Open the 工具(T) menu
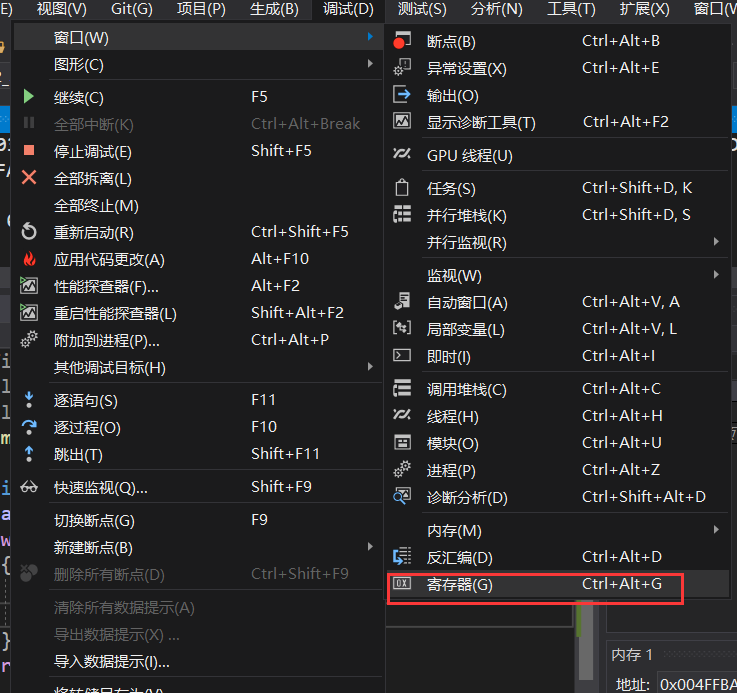Viewport: 737px width, 693px height. (571, 9)
